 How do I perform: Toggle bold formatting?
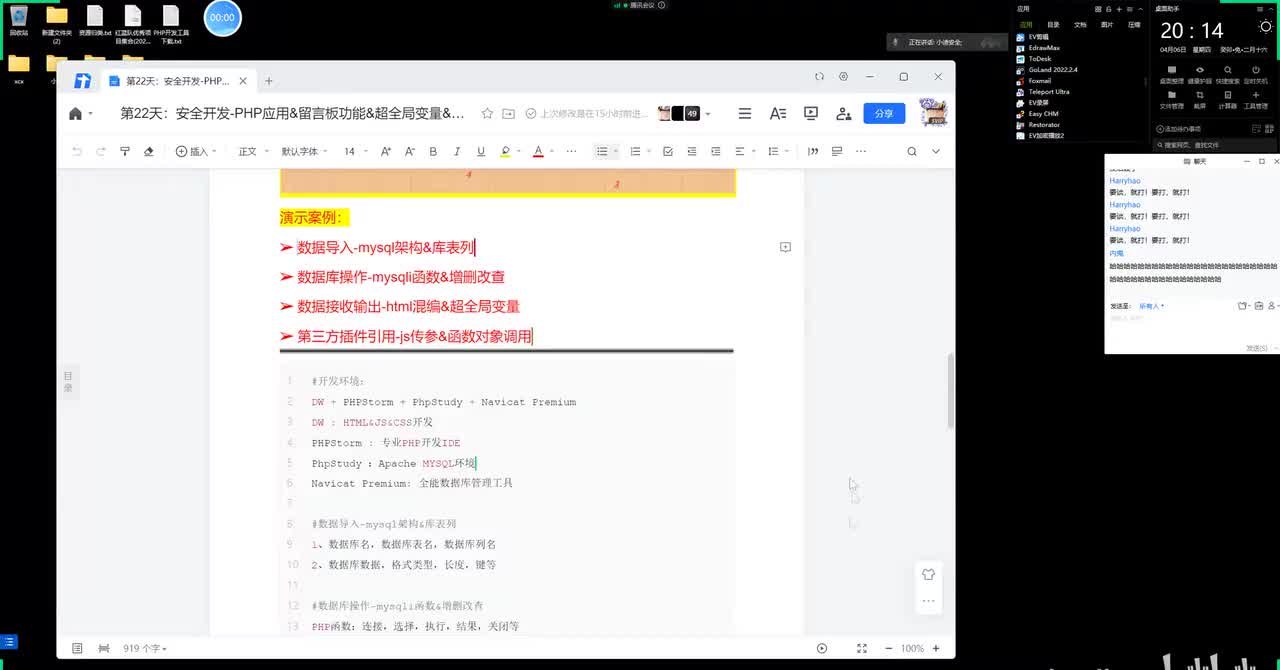433,151
